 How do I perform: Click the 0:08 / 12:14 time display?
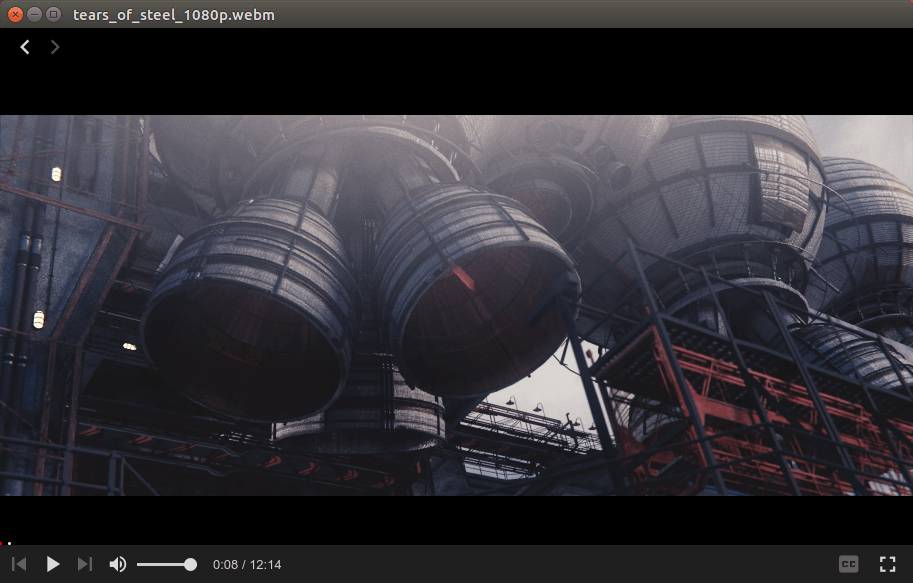click(x=247, y=565)
